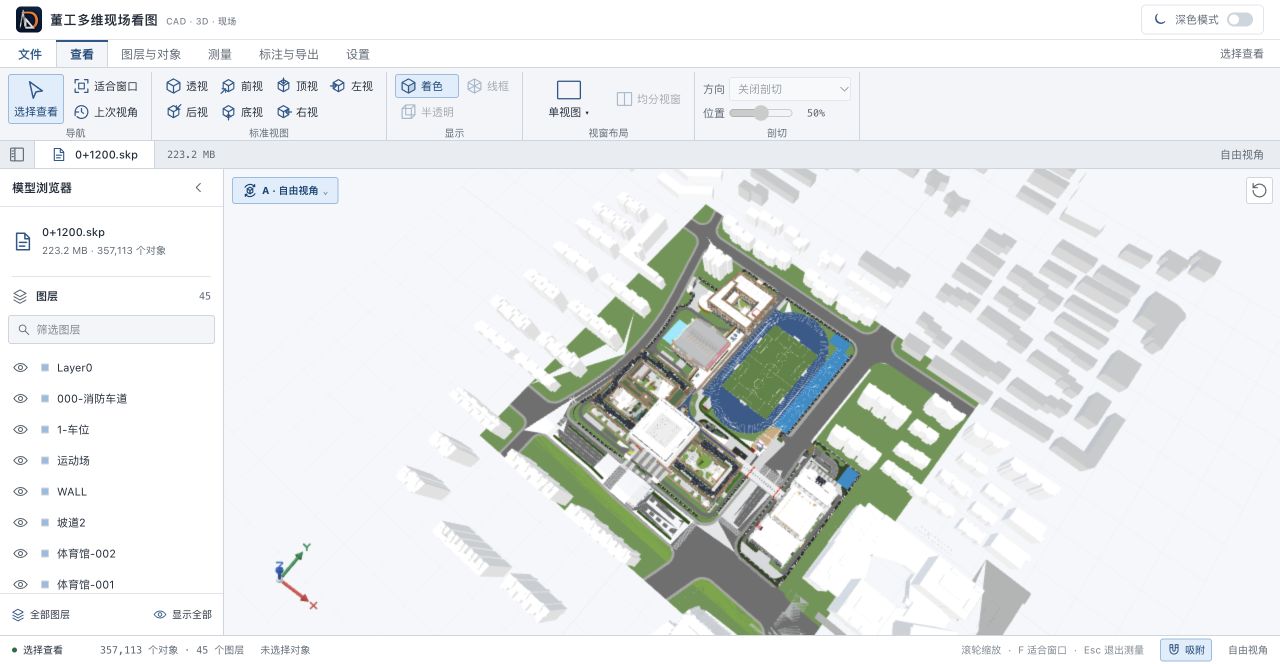Screen dimensions: 1280x664
Task: Toggle 深色模式 dark mode switch
Action: 1240,19
